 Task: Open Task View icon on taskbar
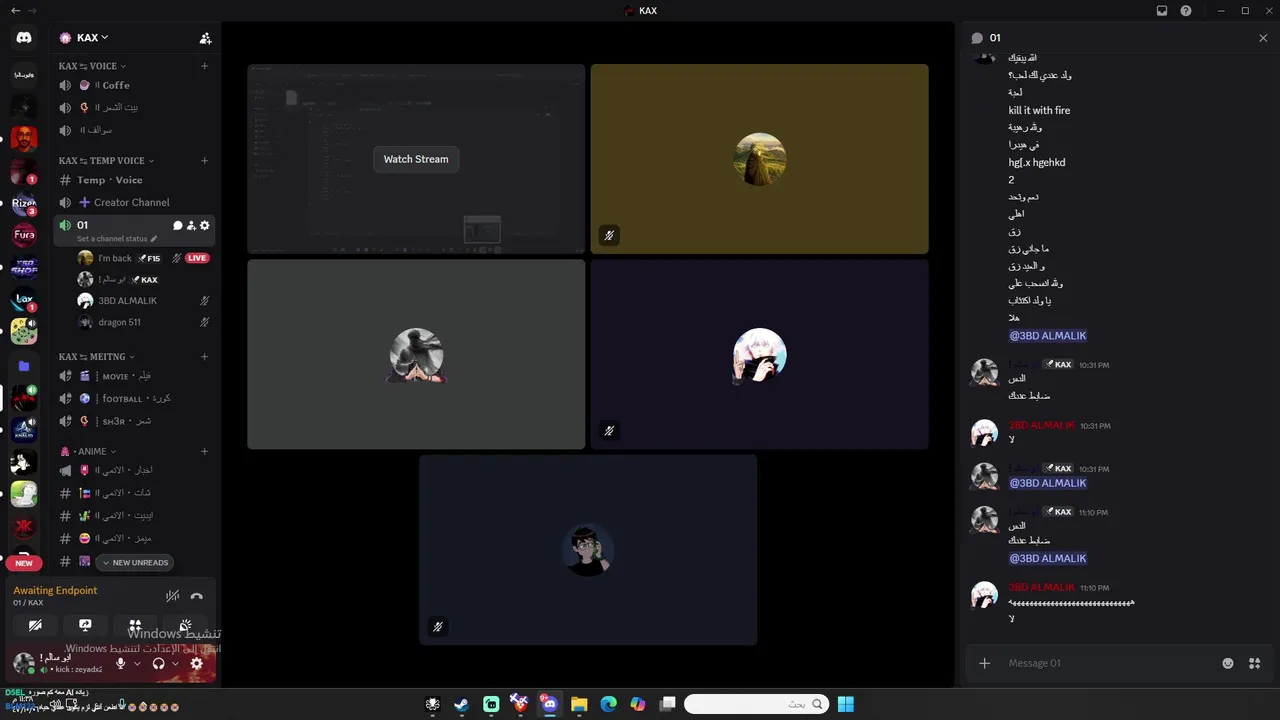click(x=668, y=704)
